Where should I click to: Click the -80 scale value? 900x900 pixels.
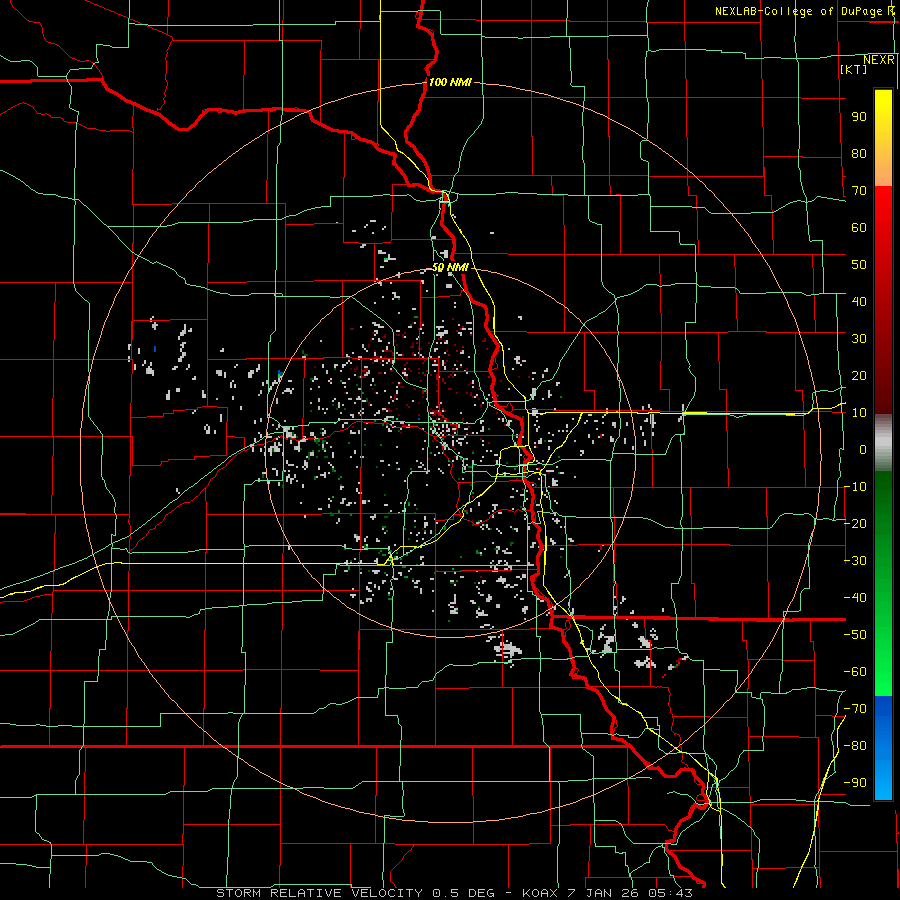pyautogui.click(x=855, y=746)
